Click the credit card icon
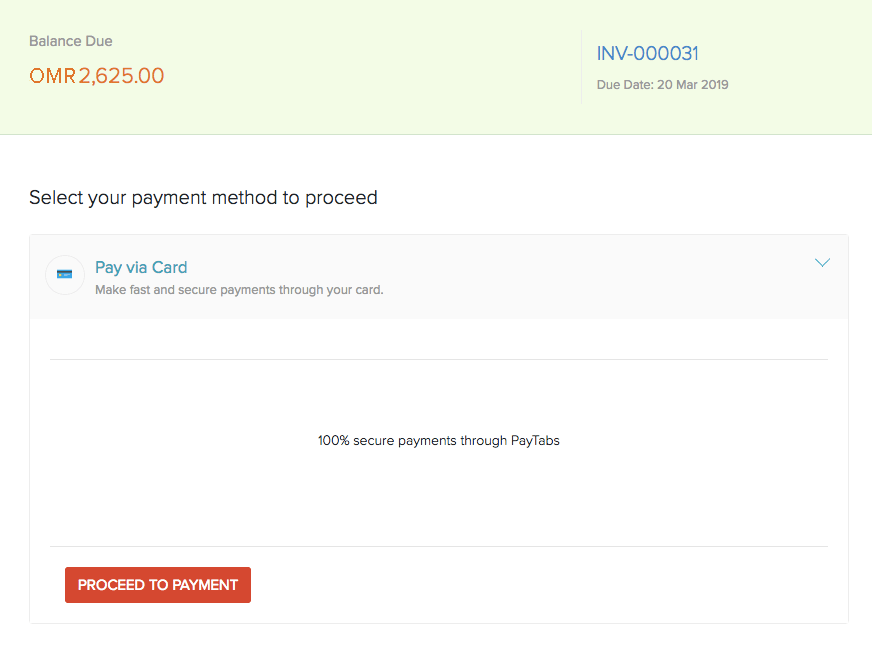The image size is (872, 650). (x=65, y=275)
